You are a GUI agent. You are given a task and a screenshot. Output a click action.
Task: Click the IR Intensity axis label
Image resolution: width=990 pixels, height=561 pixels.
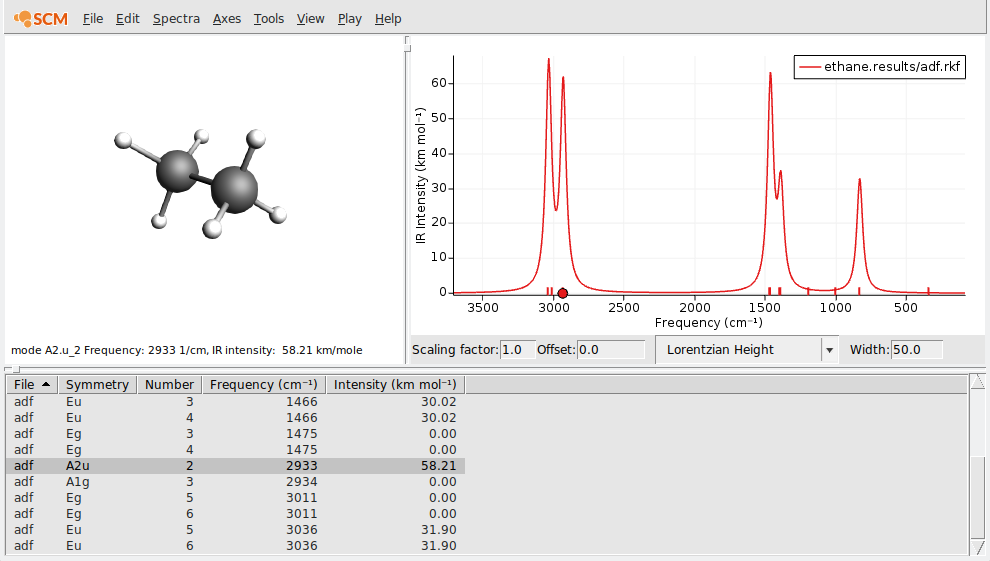click(x=421, y=175)
